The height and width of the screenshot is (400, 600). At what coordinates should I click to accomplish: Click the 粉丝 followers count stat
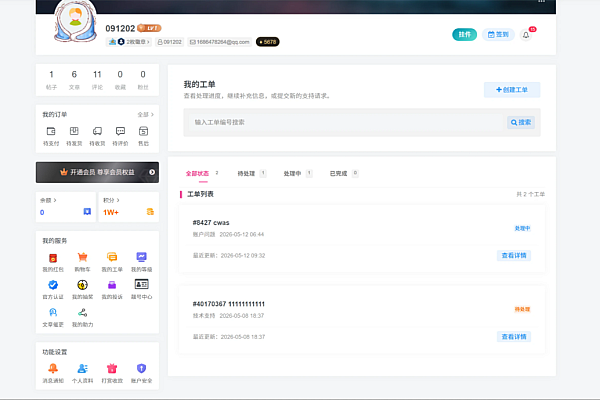(143, 80)
